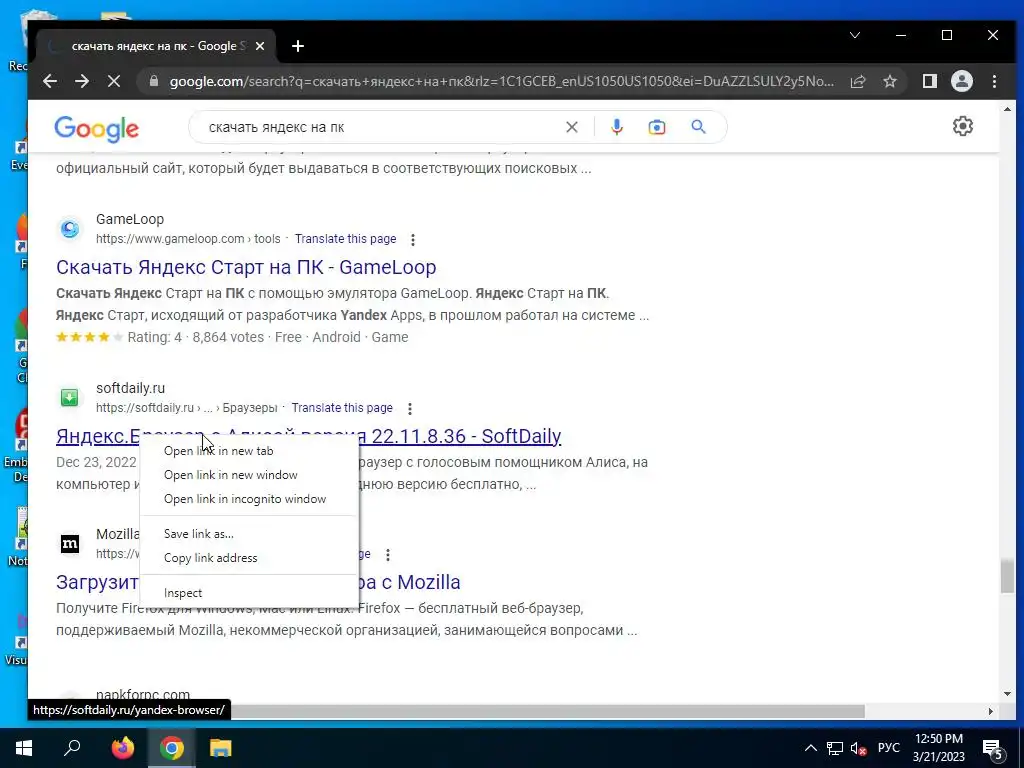Click the vertical scrollbar thumb

(x=1007, y=575)
